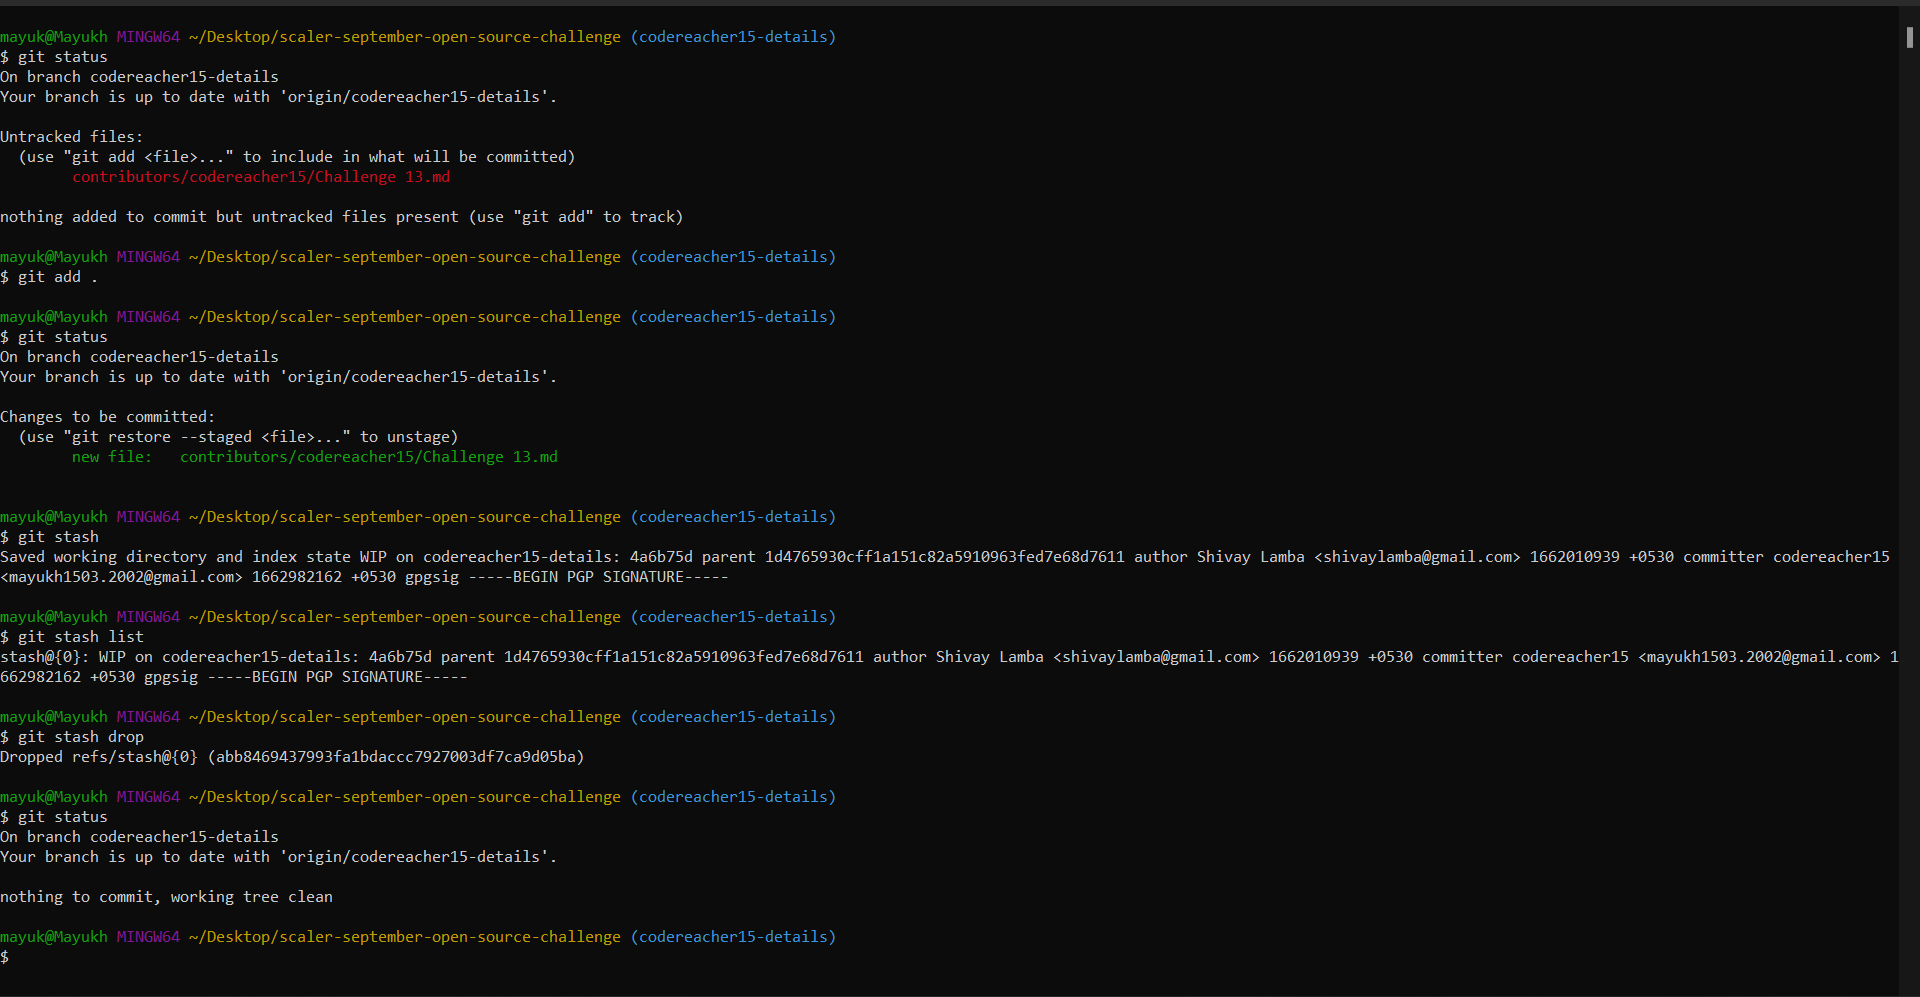Click the final empty '$' prompt line
This screenshot has height=997, width=1920.
click(x=5, y=957)
